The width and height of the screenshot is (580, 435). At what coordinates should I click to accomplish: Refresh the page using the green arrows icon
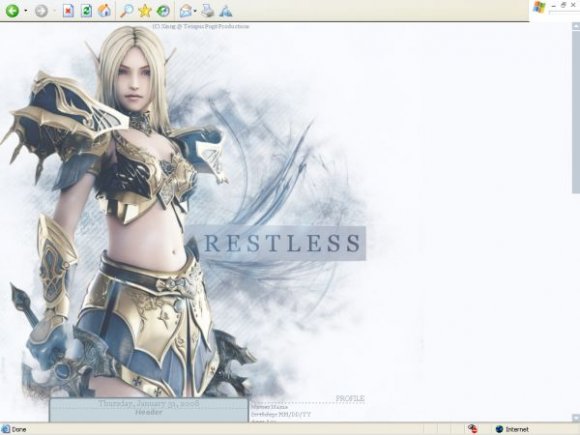87,11
